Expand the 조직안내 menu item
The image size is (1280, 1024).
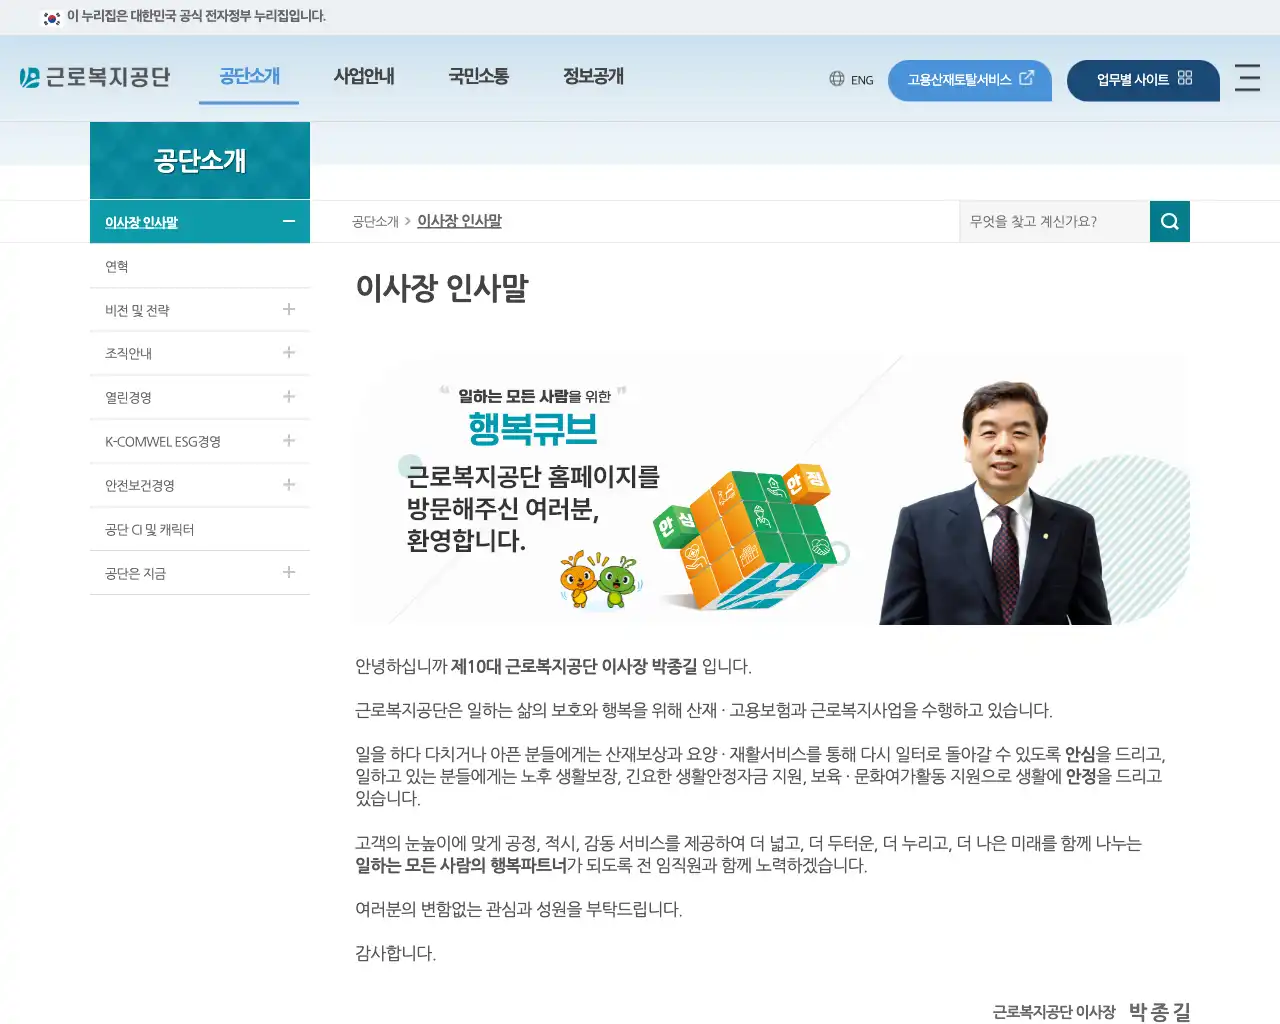point(288,353)
